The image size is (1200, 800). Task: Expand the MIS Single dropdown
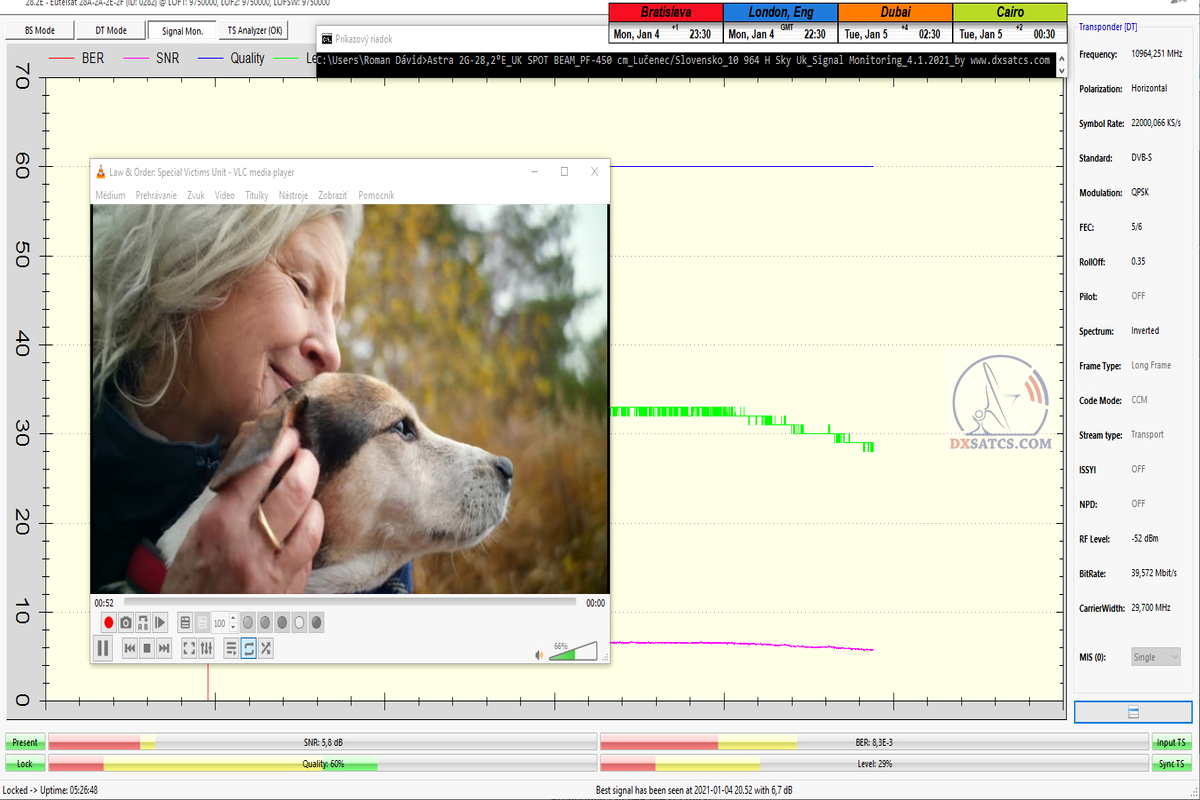[1156, 657]
